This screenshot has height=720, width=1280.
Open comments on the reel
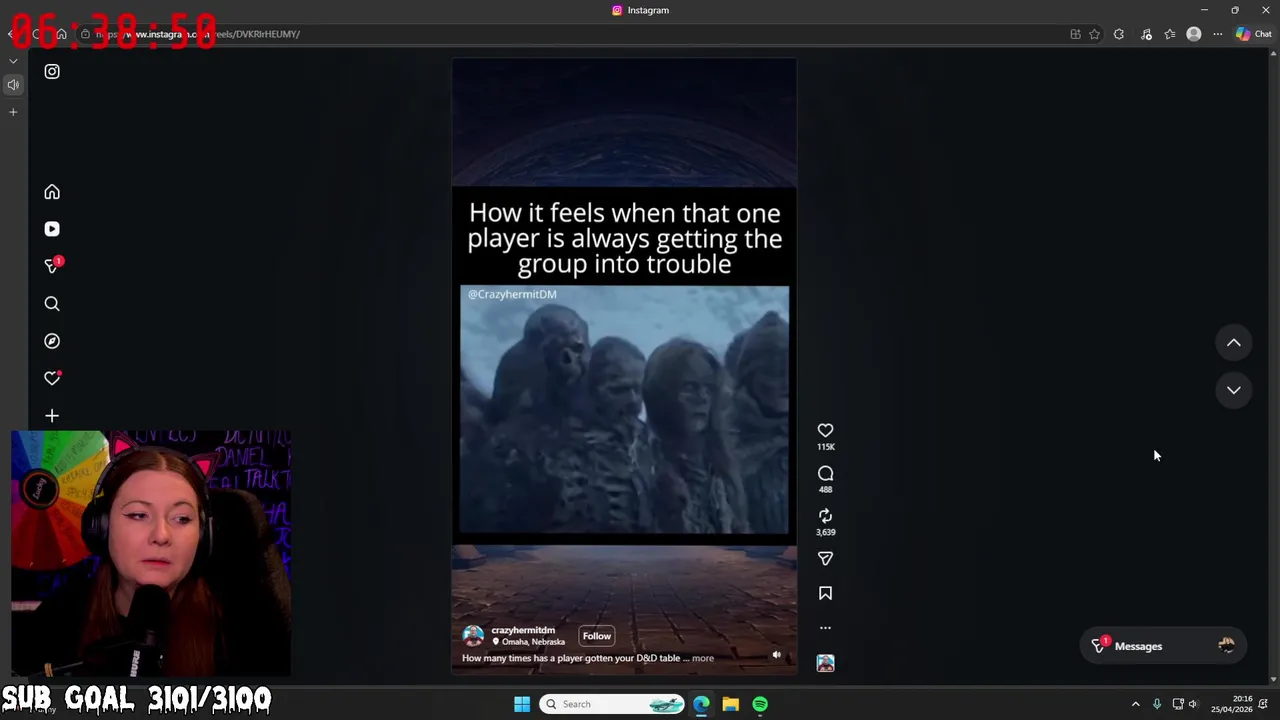coord(825,474)
